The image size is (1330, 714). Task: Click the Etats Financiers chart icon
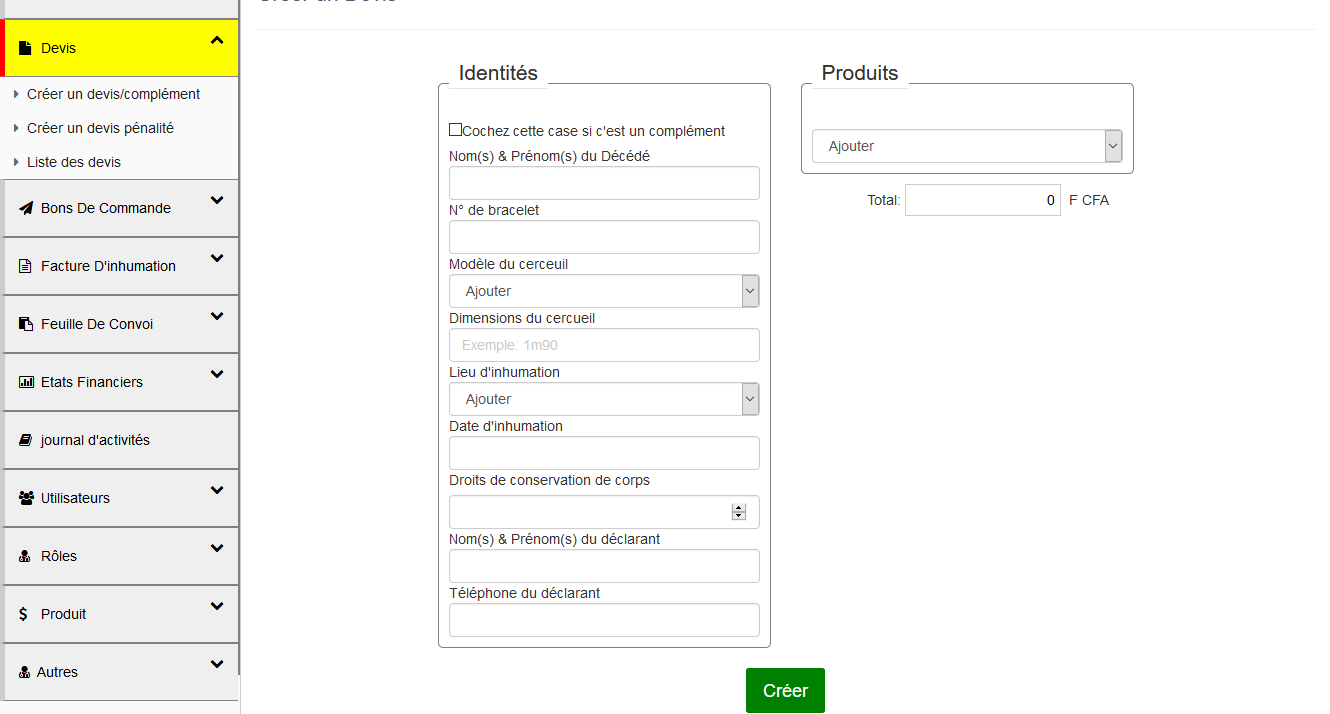tap(26, 382)
